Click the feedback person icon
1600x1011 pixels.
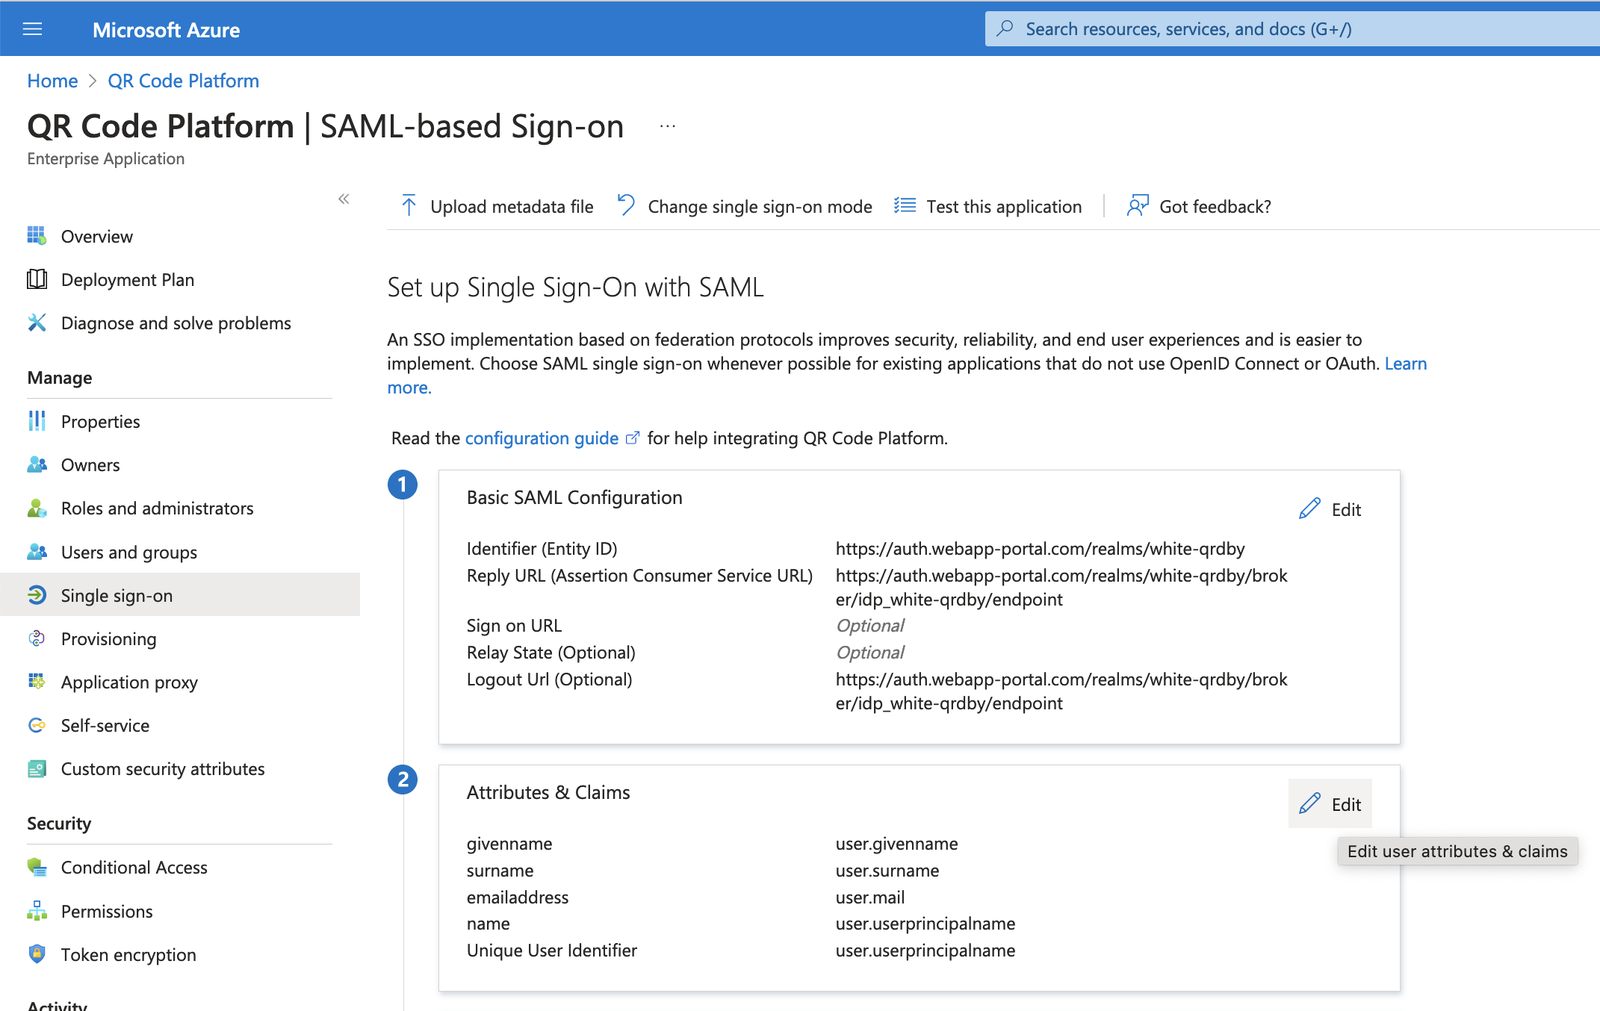pyautogui.click(x=1138, y=205)
